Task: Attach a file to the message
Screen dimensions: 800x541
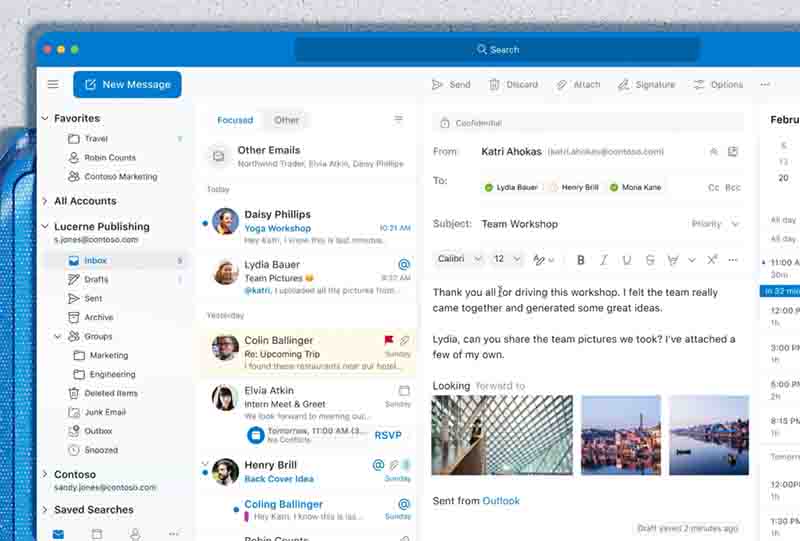Action: (578, 84)
